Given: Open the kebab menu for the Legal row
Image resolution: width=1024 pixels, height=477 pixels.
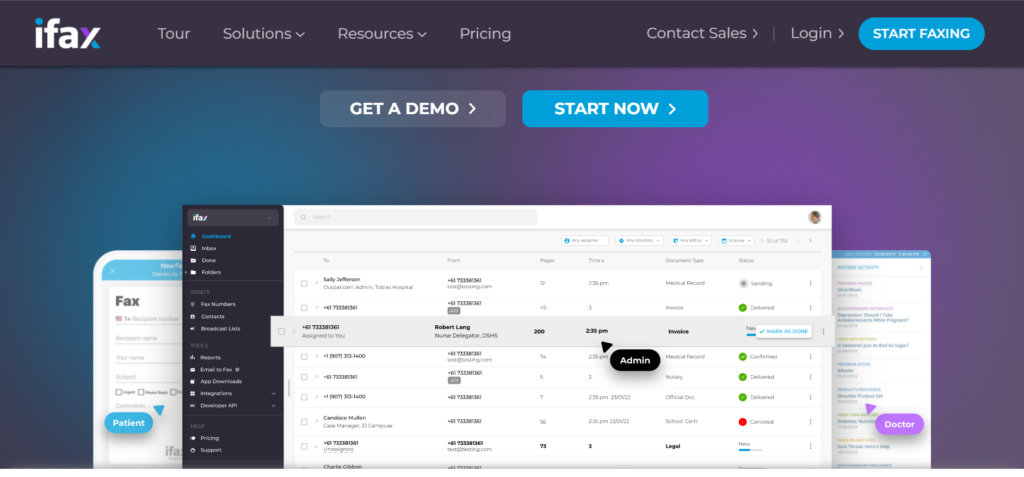Looking at the screenshot, I should point(810,446).
